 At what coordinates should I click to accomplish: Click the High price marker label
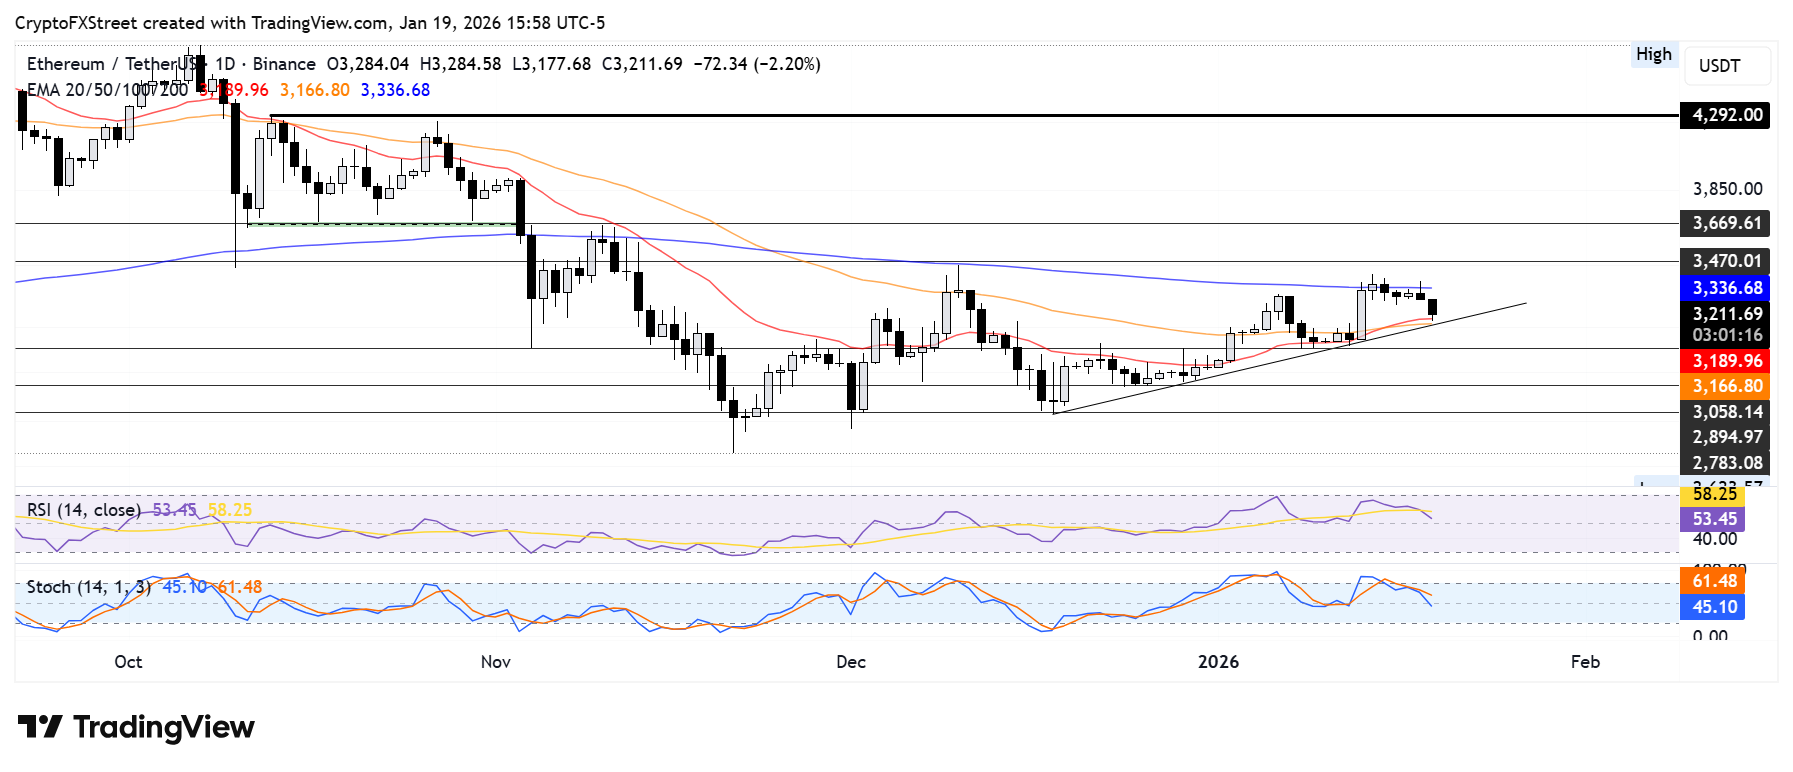click(x=1653, y=55)
